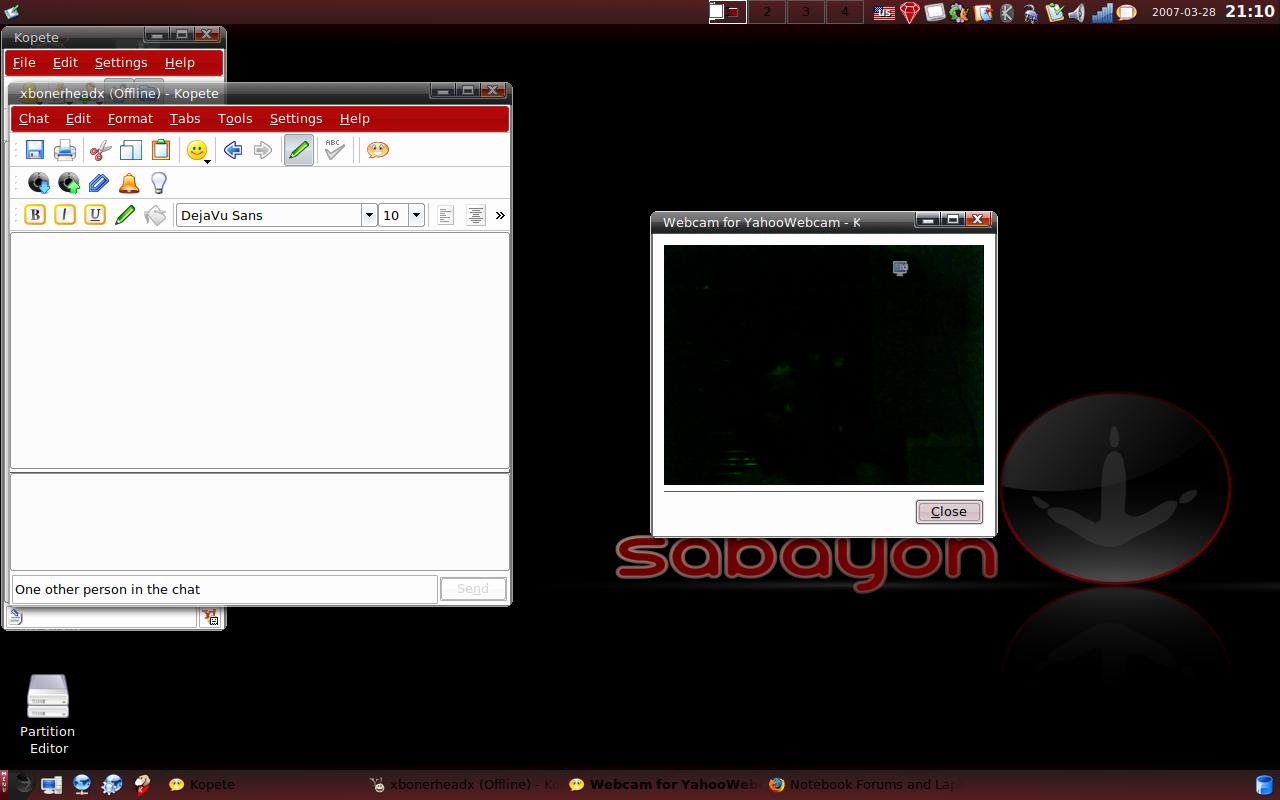Viewport: 1280px width, 800px height.
Task: Open Edit menu in Kopete contact list window
Action: [65, 62]
